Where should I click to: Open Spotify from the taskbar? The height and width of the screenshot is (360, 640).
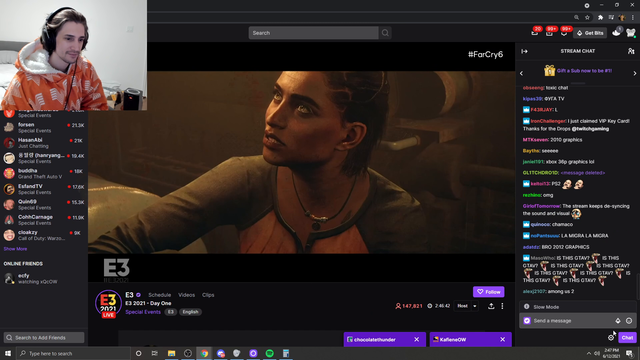(269, 353)
